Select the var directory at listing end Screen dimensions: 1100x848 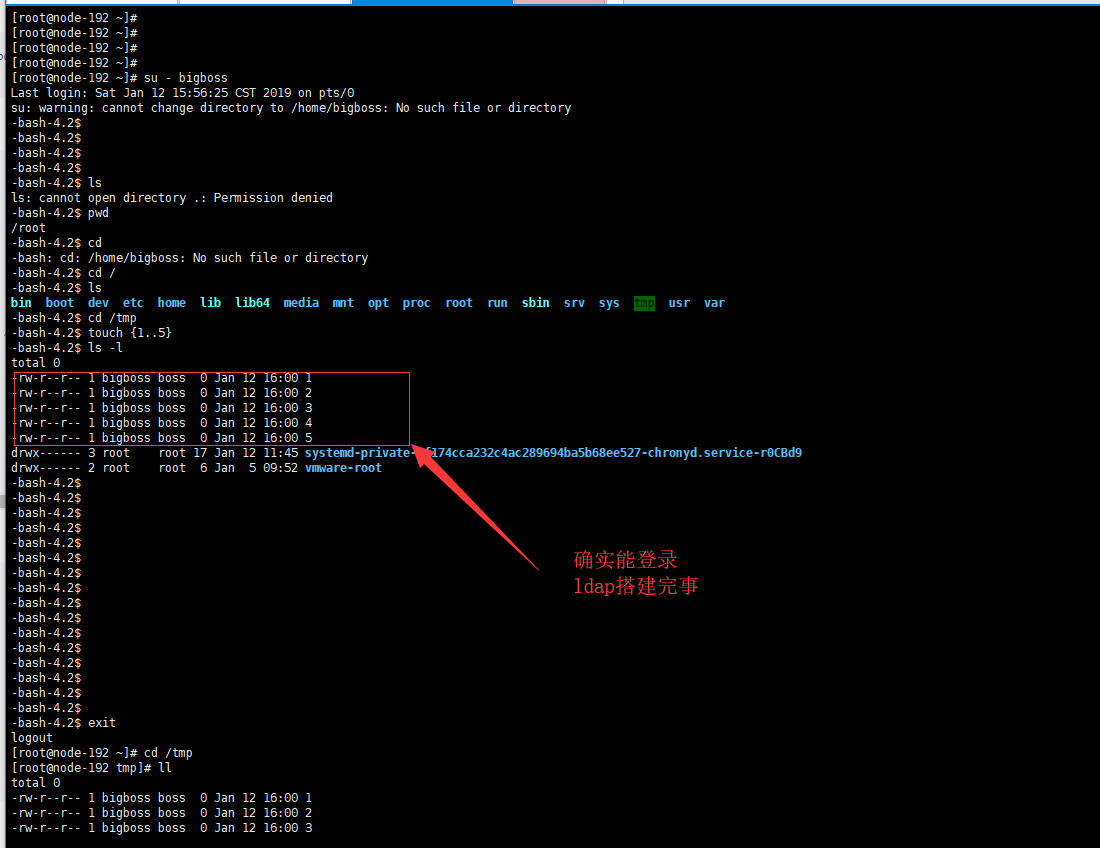coord(714,302)
